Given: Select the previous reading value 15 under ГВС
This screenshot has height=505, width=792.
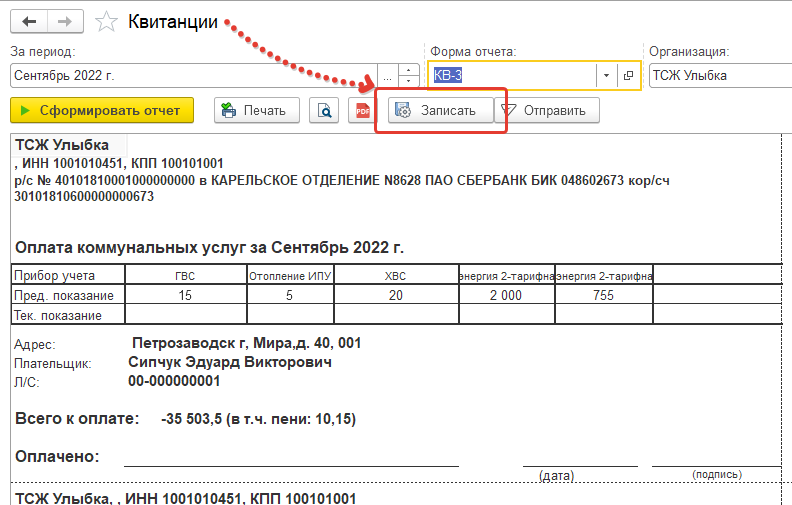Looking at the screenshot, I should point(185,295).
